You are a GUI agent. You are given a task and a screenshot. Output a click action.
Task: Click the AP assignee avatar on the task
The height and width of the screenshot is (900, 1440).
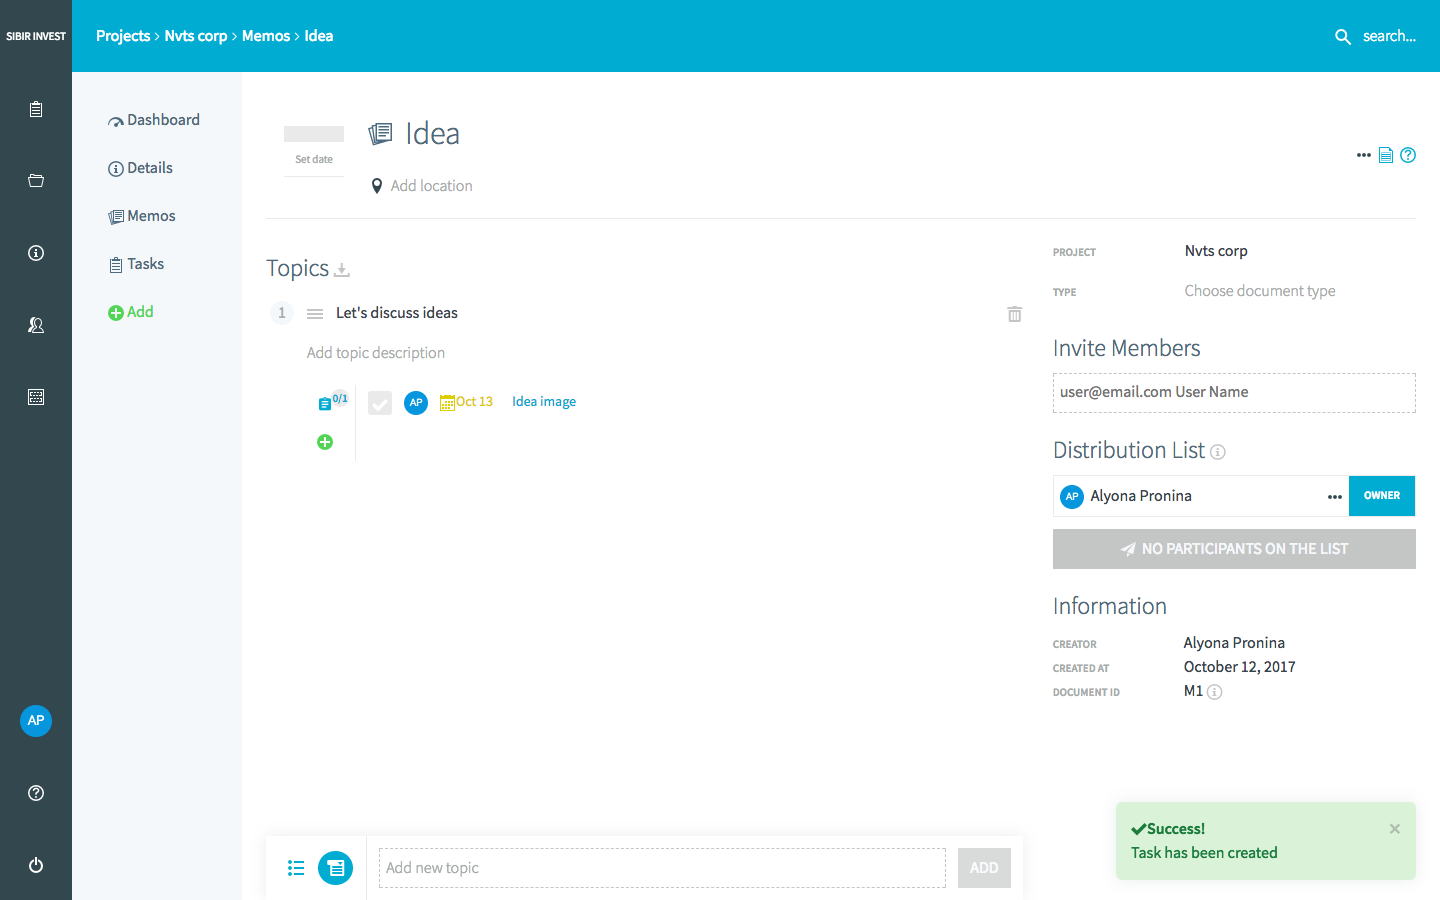point(416,402)
